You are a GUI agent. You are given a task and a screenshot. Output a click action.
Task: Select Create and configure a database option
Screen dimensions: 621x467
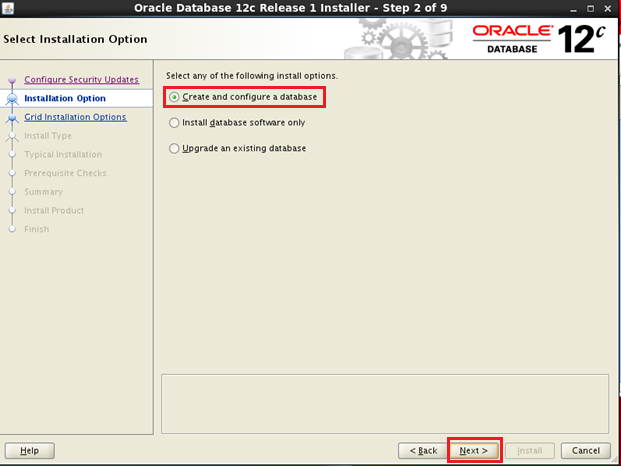(244, 97)
